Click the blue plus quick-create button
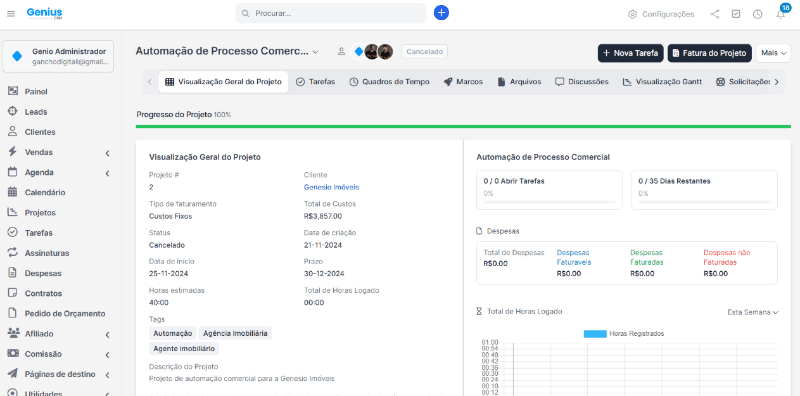Screen dimensions: 800x396 (x=441, y=13)
